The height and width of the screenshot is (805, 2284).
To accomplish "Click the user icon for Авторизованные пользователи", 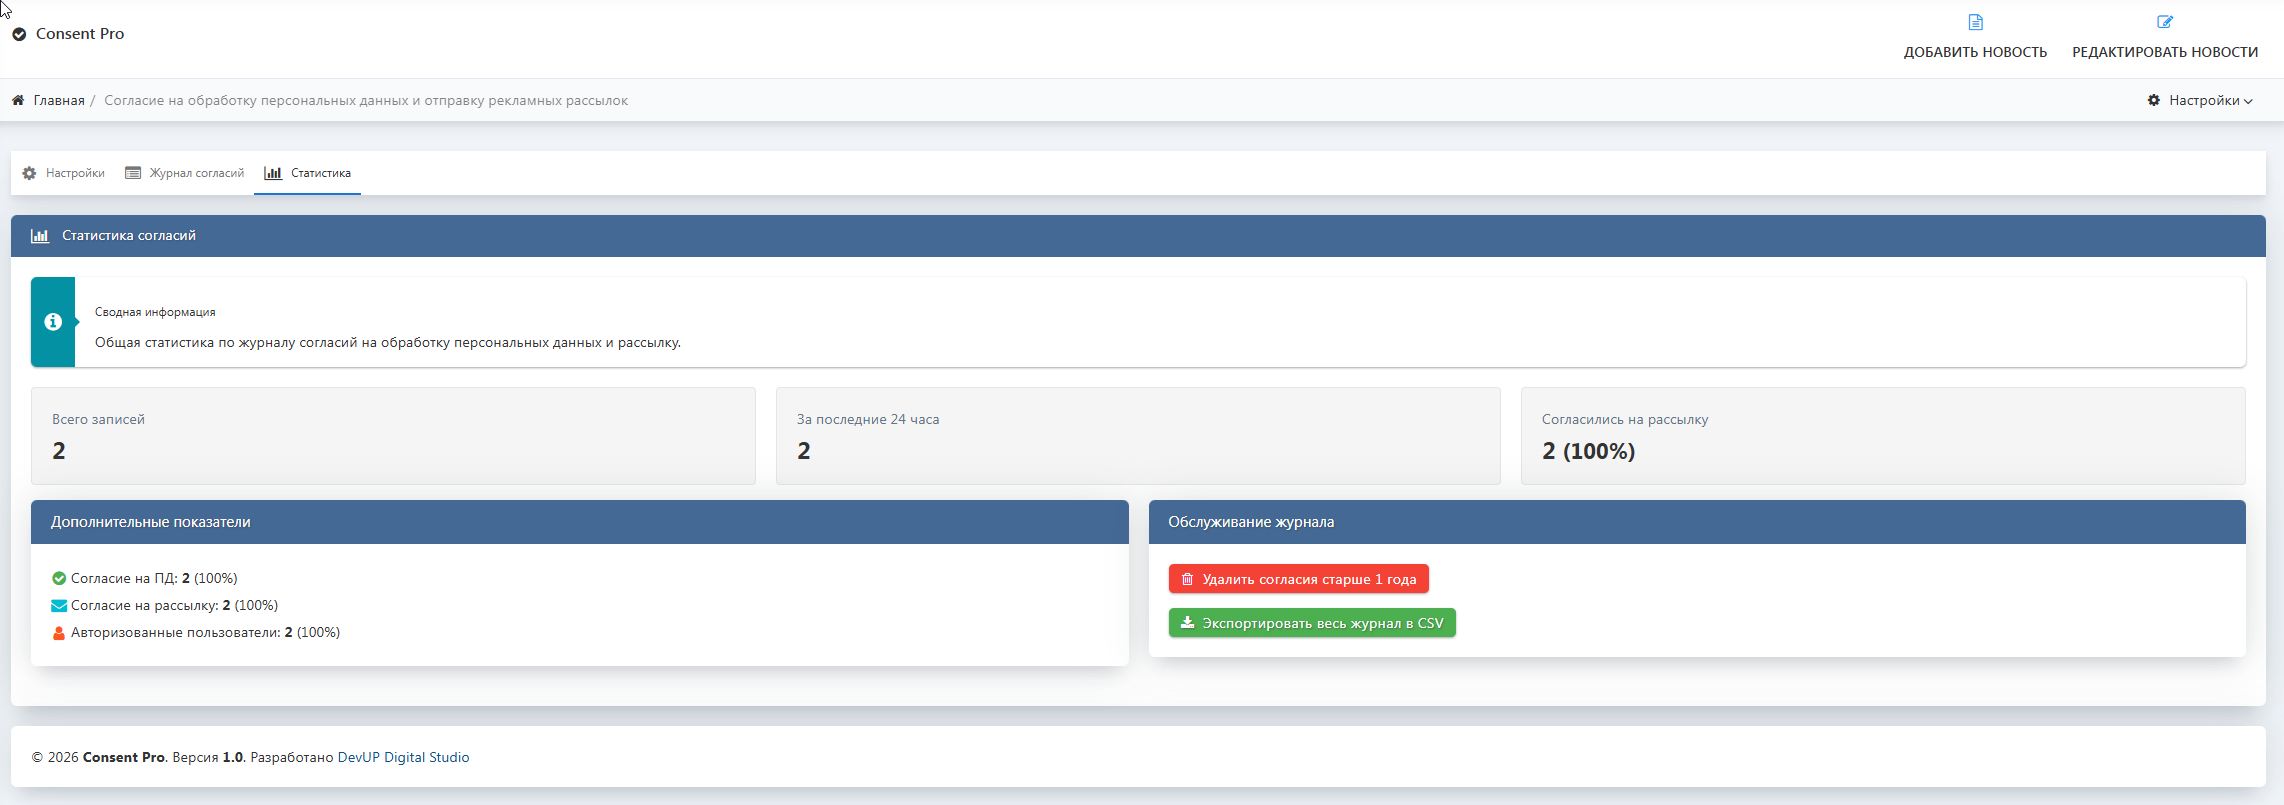I will pos(59,633).
